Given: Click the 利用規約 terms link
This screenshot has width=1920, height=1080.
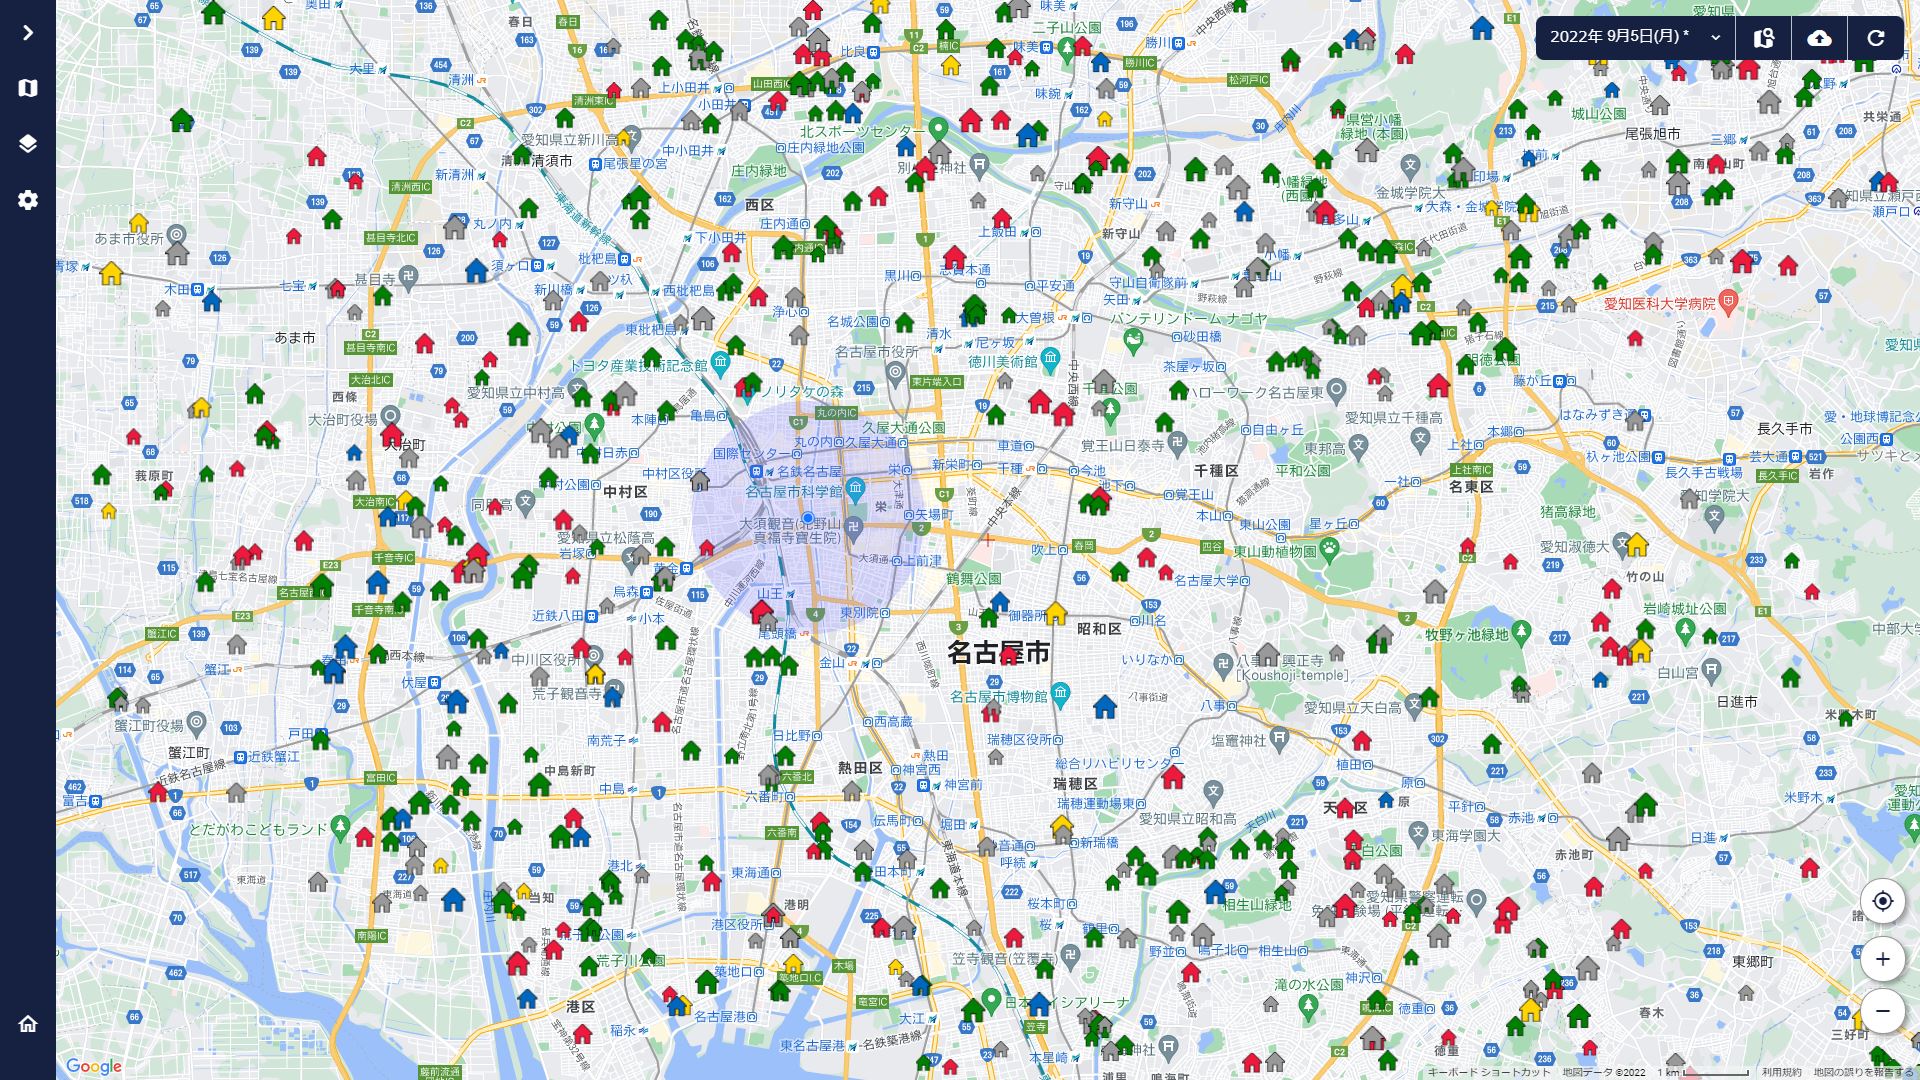Looking at the screenshot, I should point(1781,1072).
